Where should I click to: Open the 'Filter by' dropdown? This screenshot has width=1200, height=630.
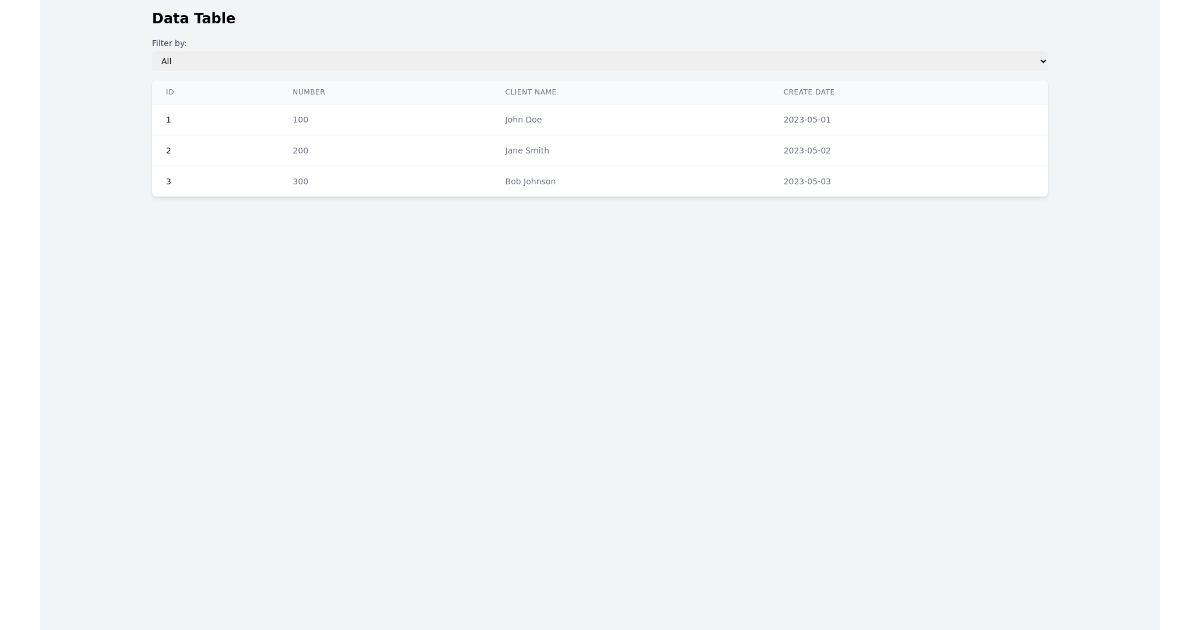(600, 61)
